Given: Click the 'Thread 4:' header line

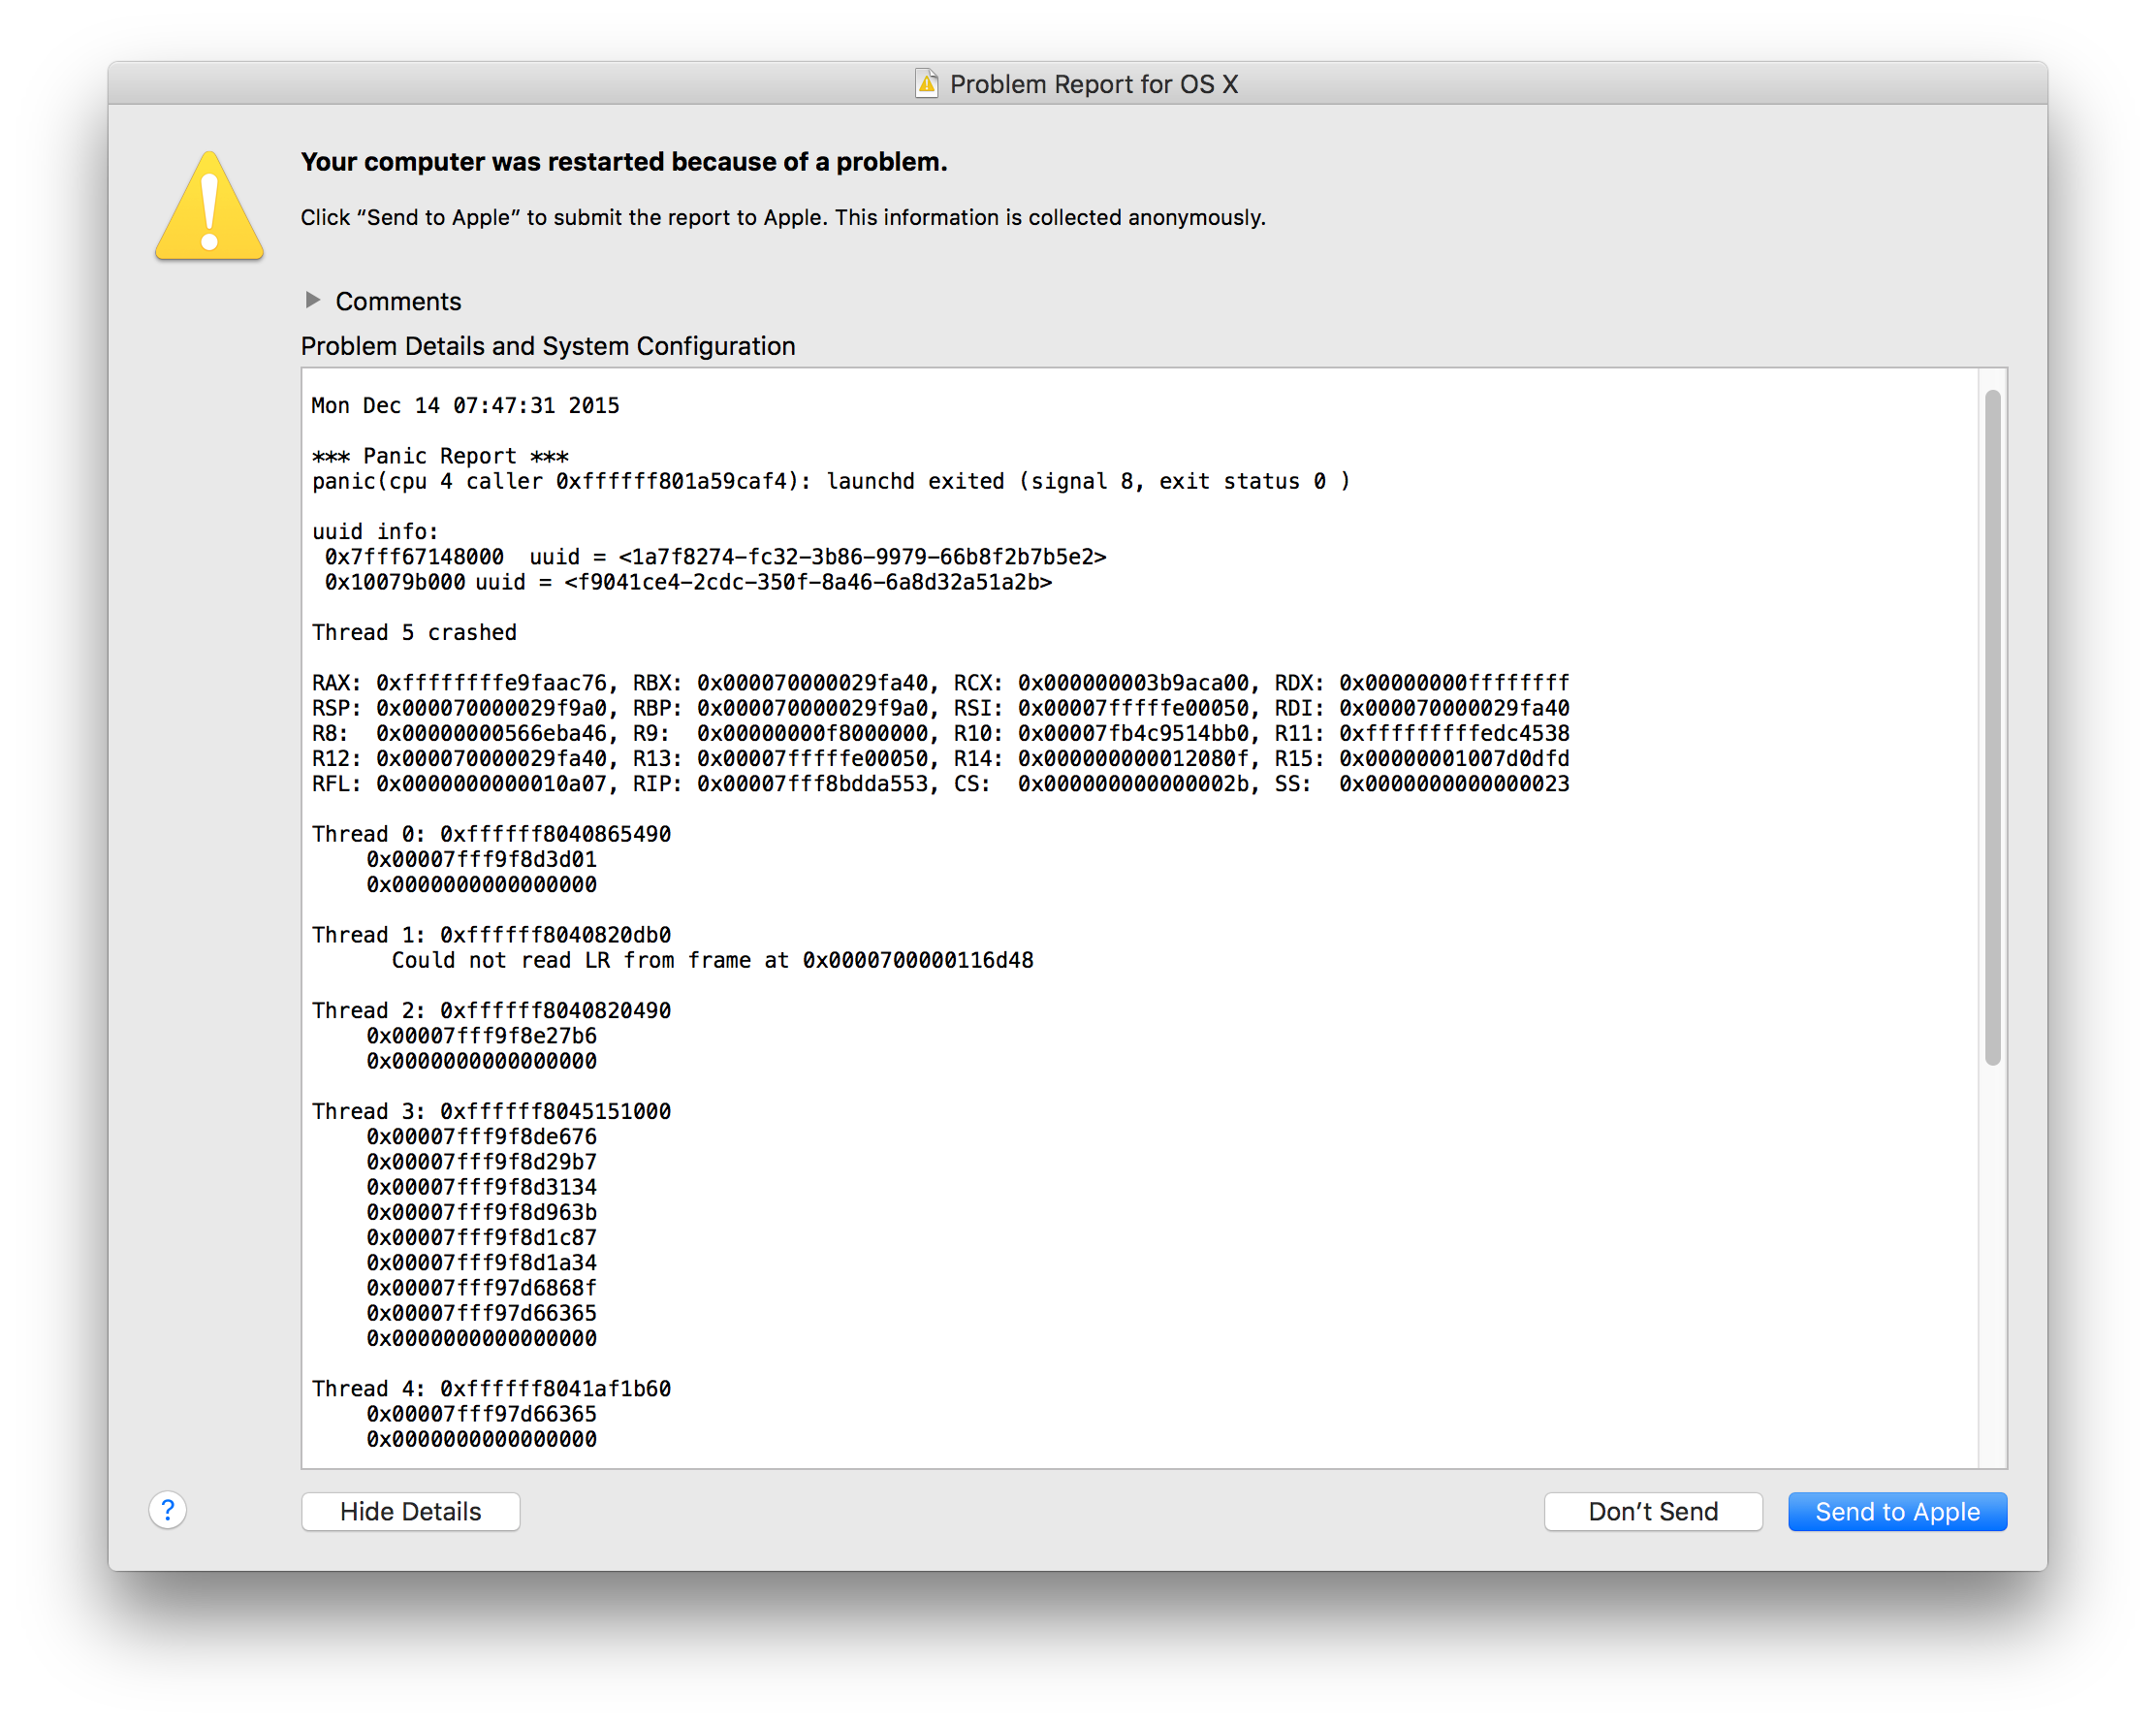Looking at the screenshot, I should coord(491,1388).
